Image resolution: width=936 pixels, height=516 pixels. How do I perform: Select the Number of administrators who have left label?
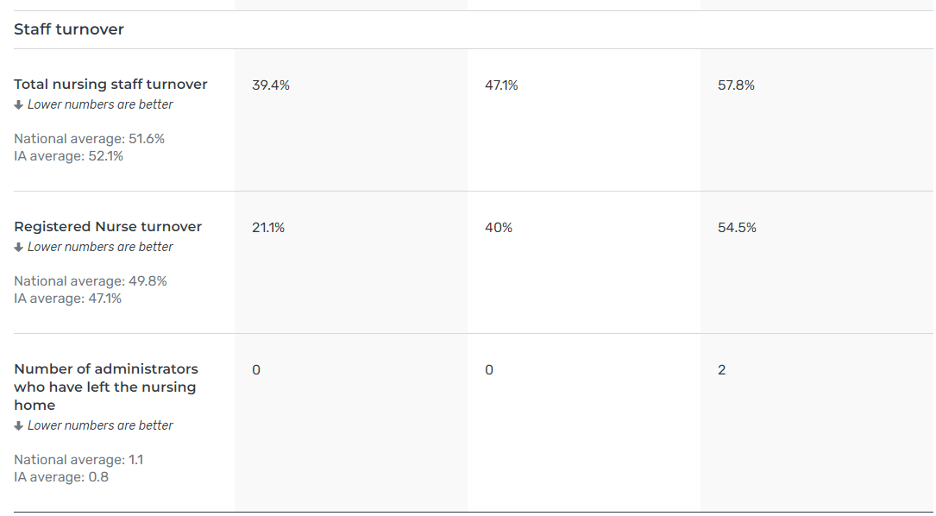click(x=106, y=387)
